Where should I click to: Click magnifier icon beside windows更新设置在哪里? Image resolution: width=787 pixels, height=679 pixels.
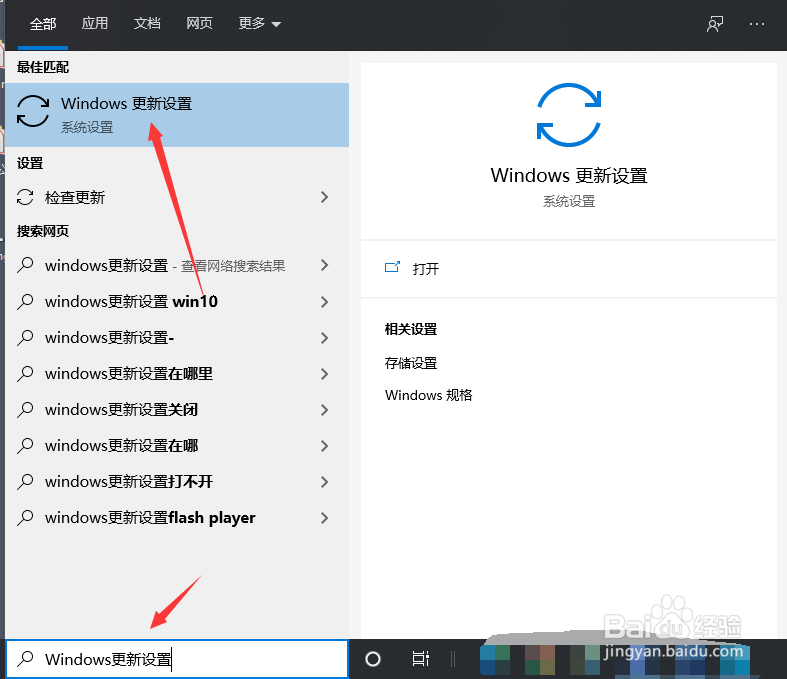(25, 374)
